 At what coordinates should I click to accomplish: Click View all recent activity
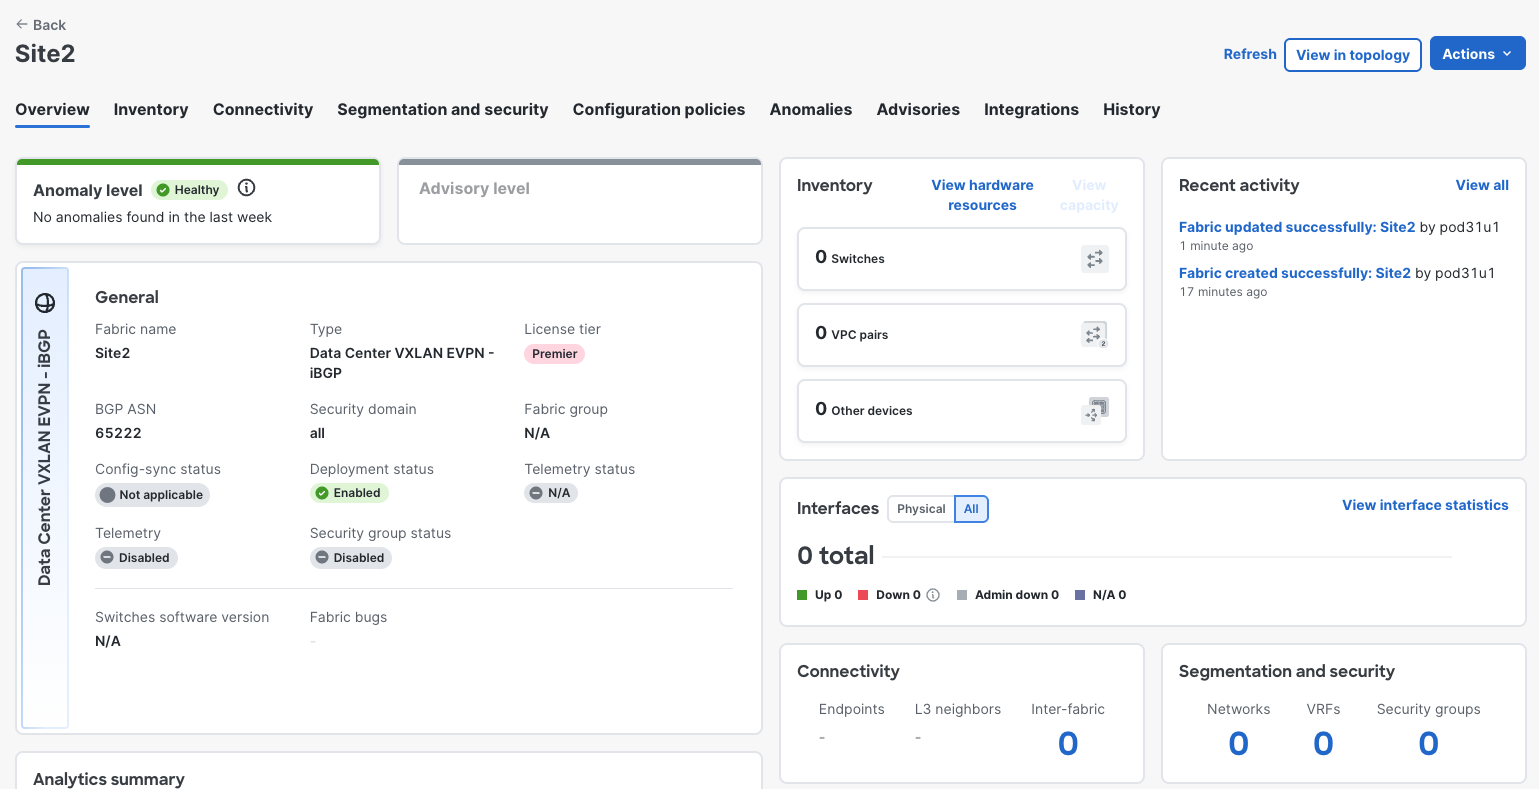[x=1482, y=185]
